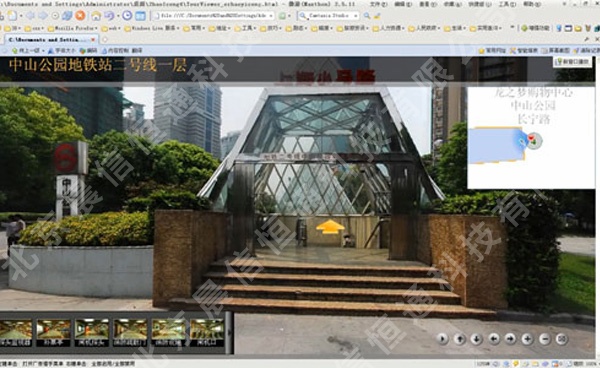Image resolution: width=600 pixels, height=368 pixels.
Task: Select the first scene thumbnail in the strip
Action: tap(16, 332)
